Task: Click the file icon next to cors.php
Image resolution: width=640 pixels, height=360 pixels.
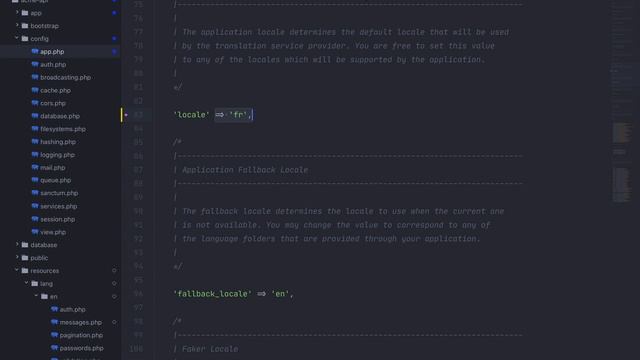Action: pyautogui.click(x=35, y=103)
